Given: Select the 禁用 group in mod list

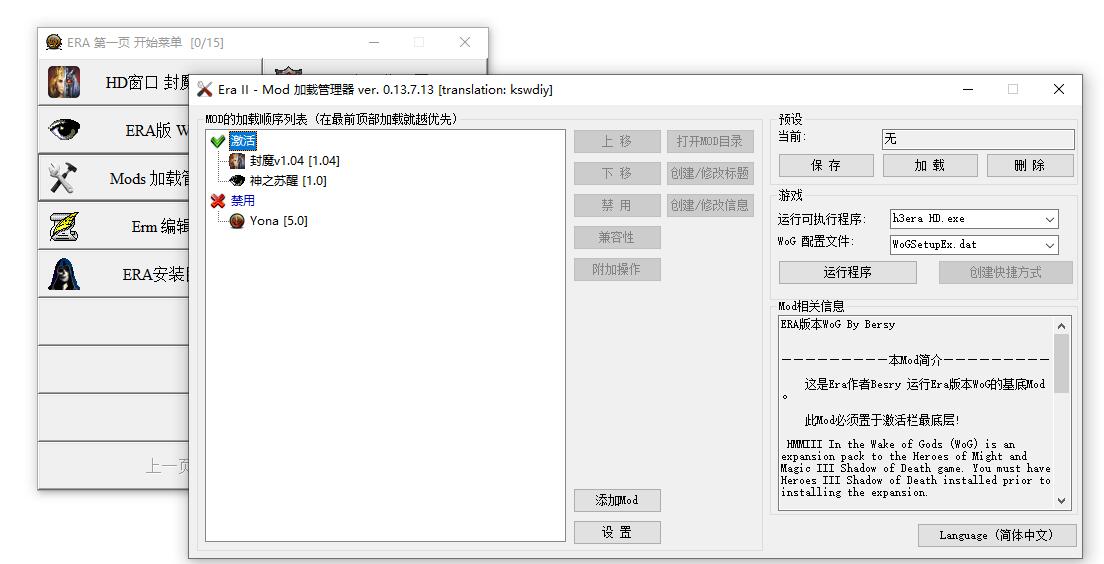Looking at the screenshot, I should coord(243,201).
